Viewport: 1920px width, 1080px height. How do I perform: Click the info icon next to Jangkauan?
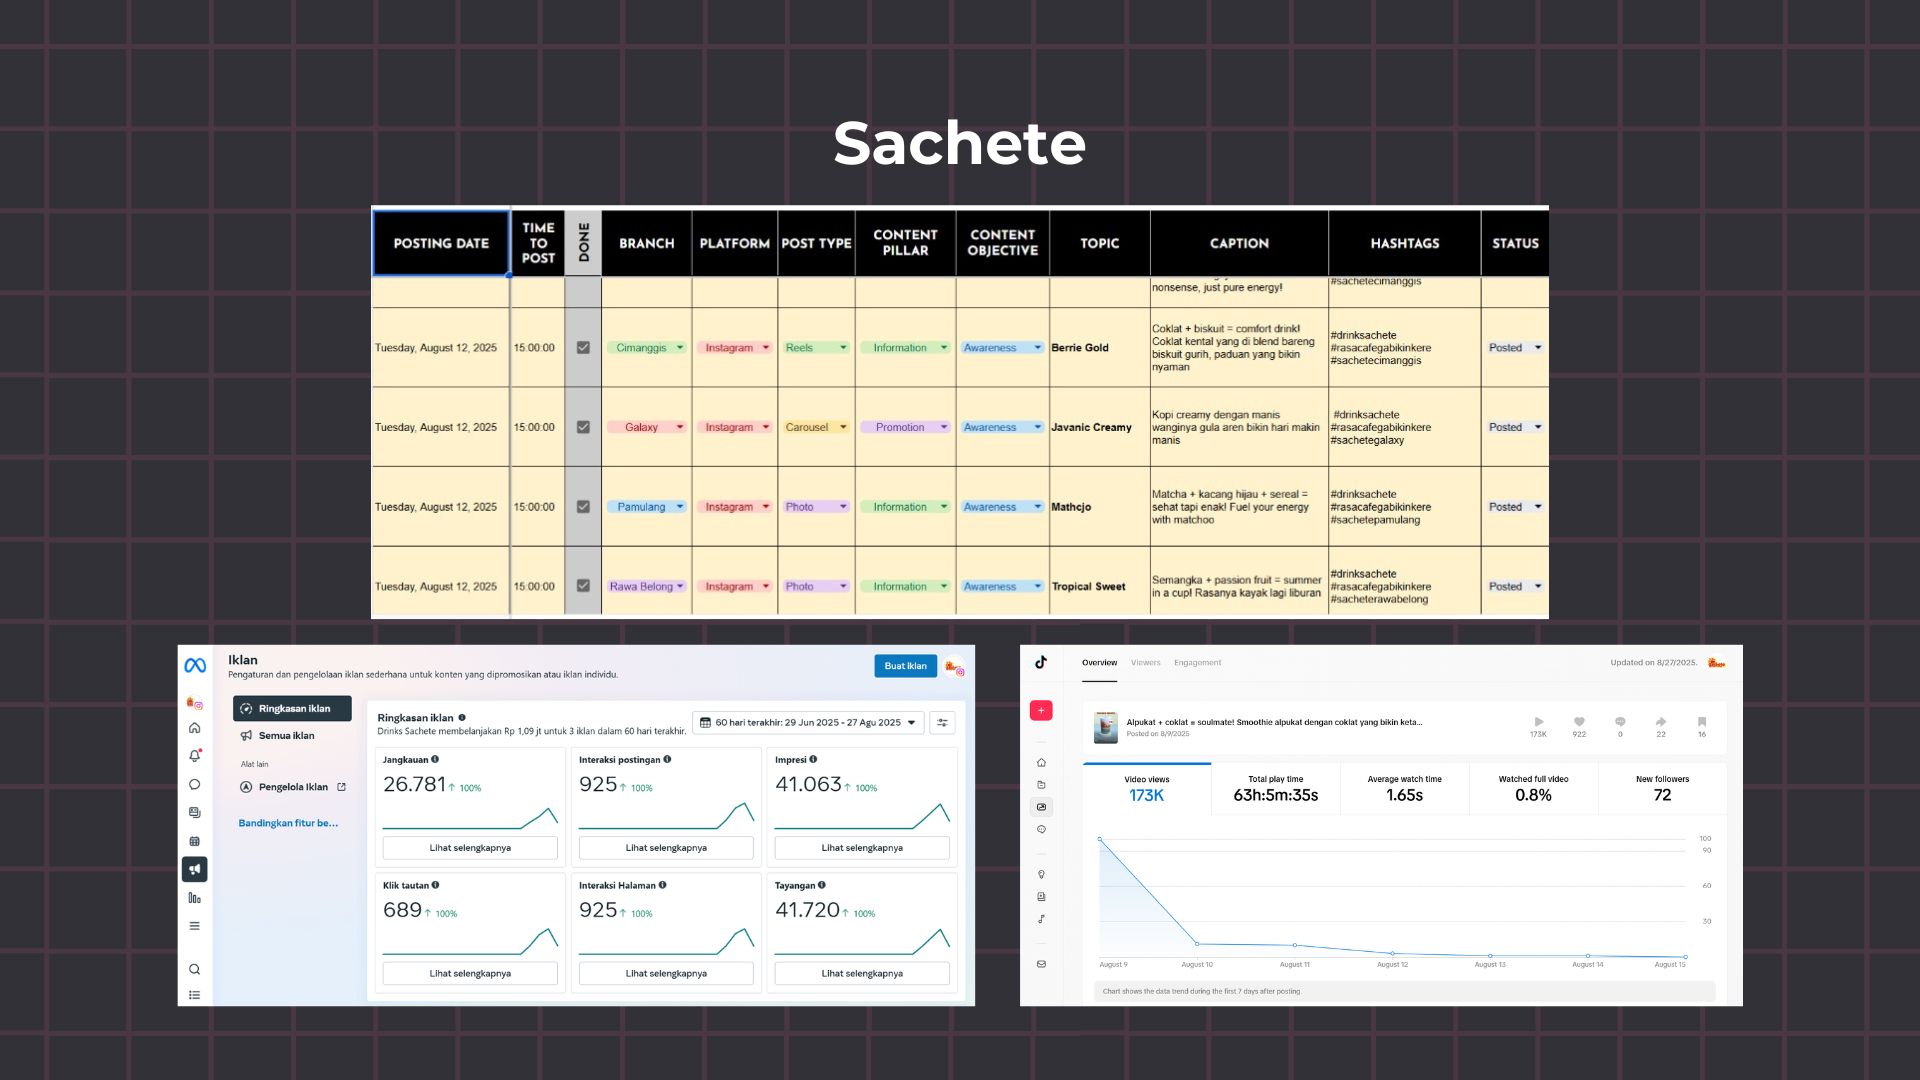[435, 759]
